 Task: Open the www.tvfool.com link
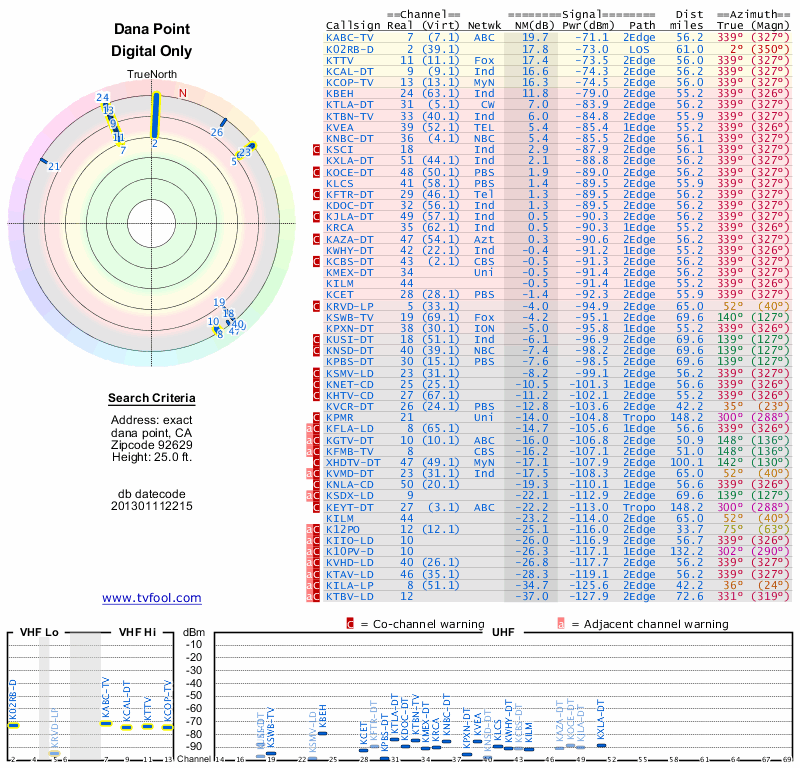coord(152,598)
